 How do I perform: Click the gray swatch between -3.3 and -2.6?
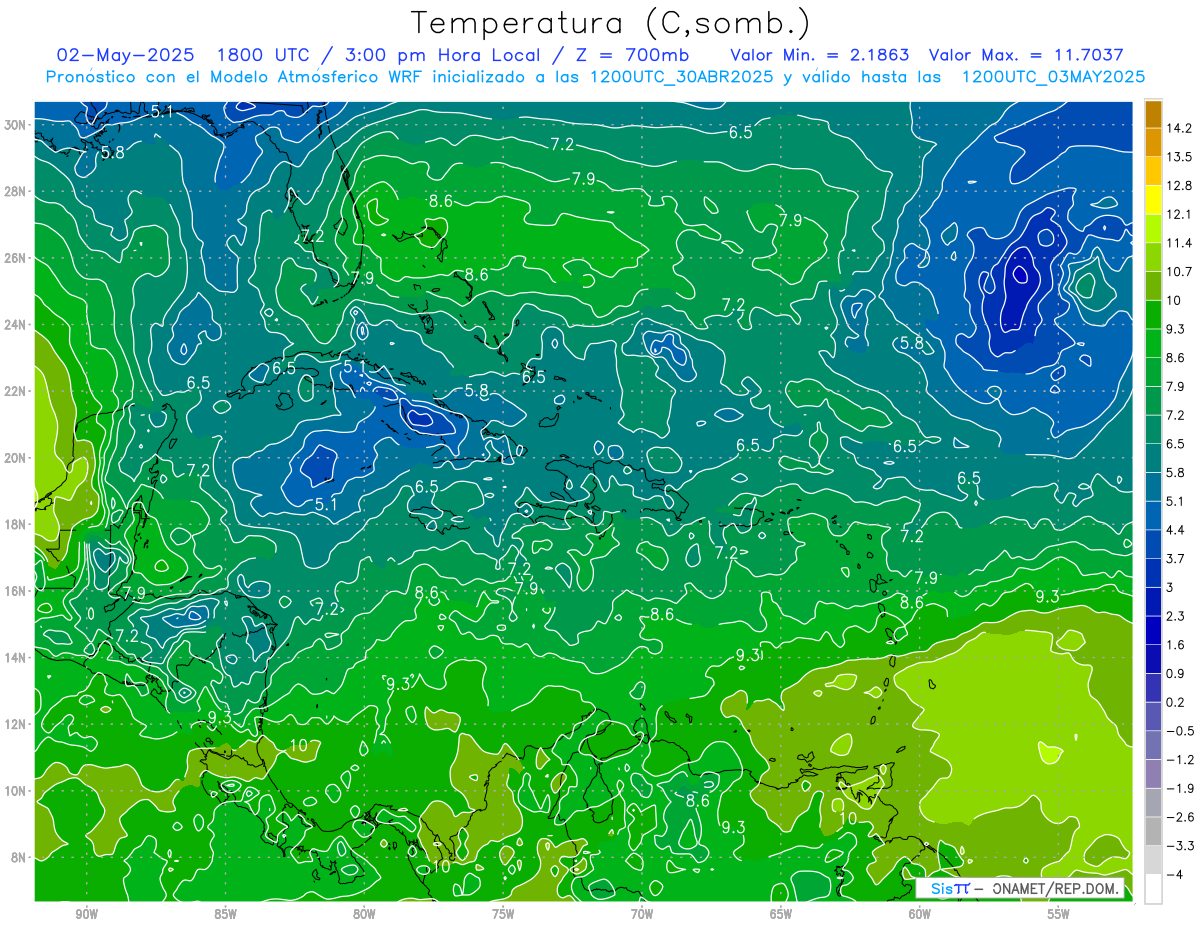pos(1153,831)
